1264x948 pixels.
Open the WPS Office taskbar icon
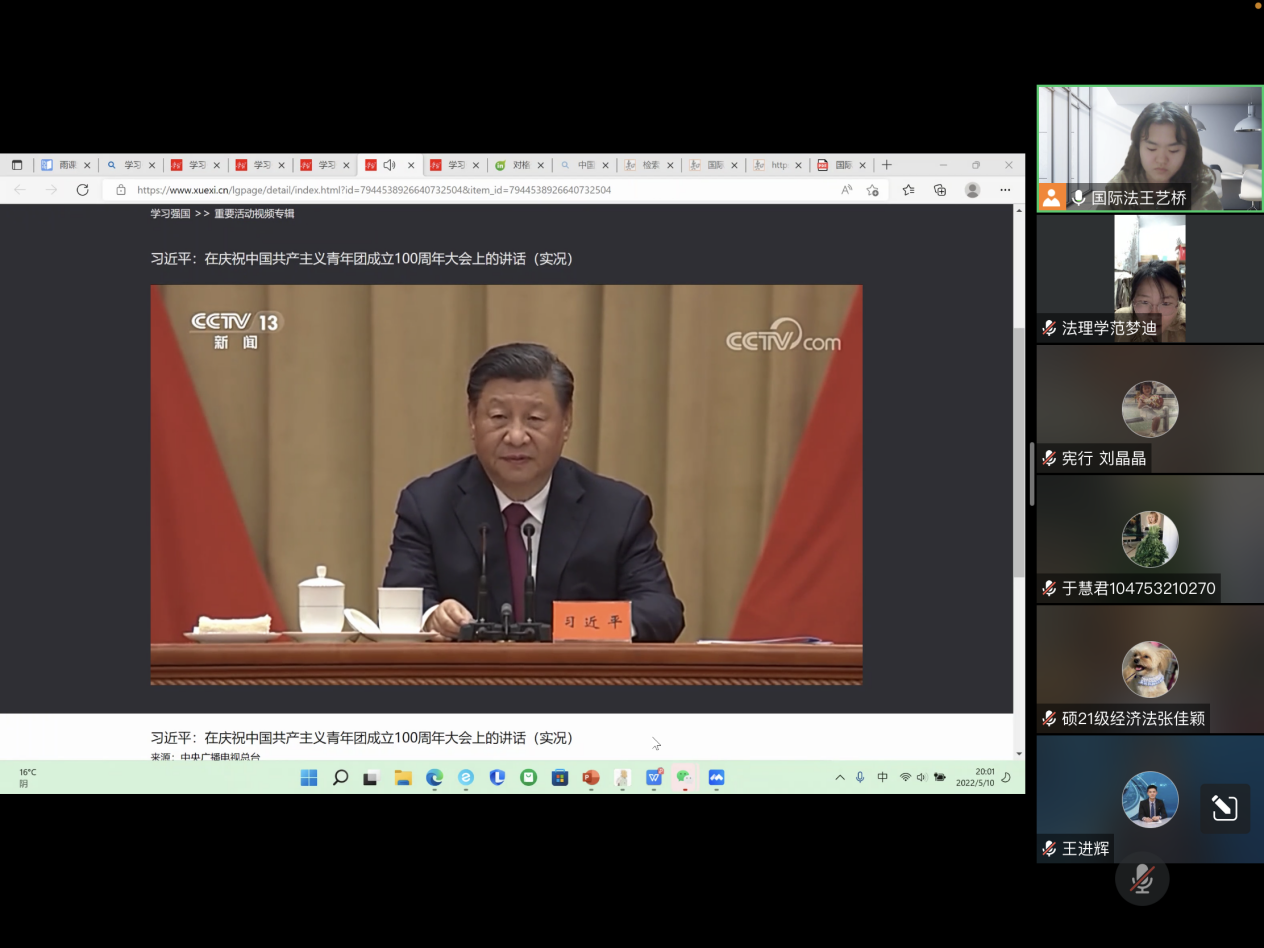(x=653, y=777)
